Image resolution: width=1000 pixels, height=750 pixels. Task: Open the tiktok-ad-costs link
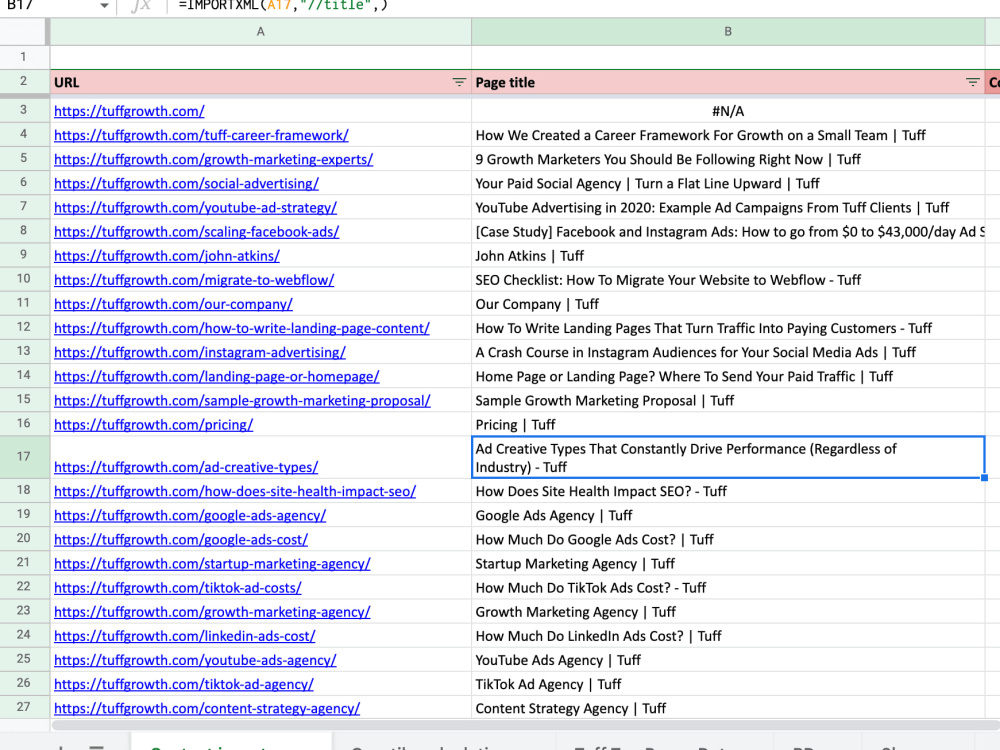pyautogui.click(x=177, y=588)
